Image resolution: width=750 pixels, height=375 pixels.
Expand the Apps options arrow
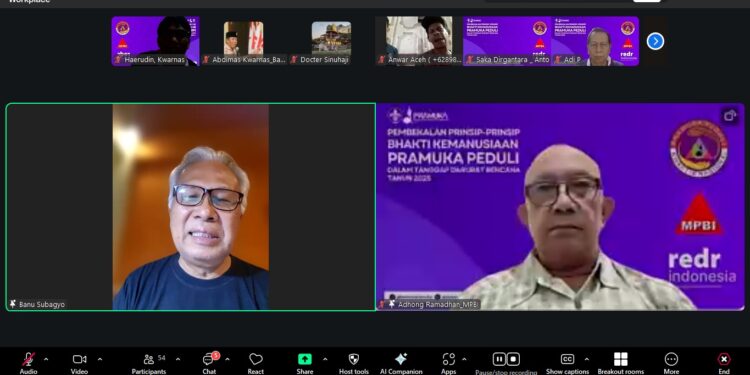coord(464,359)
